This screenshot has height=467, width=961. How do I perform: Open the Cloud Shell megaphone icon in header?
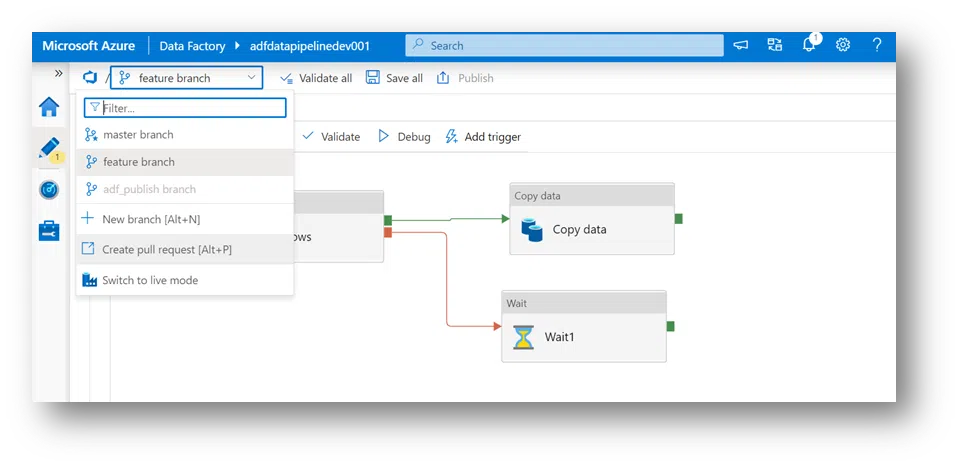741,45
